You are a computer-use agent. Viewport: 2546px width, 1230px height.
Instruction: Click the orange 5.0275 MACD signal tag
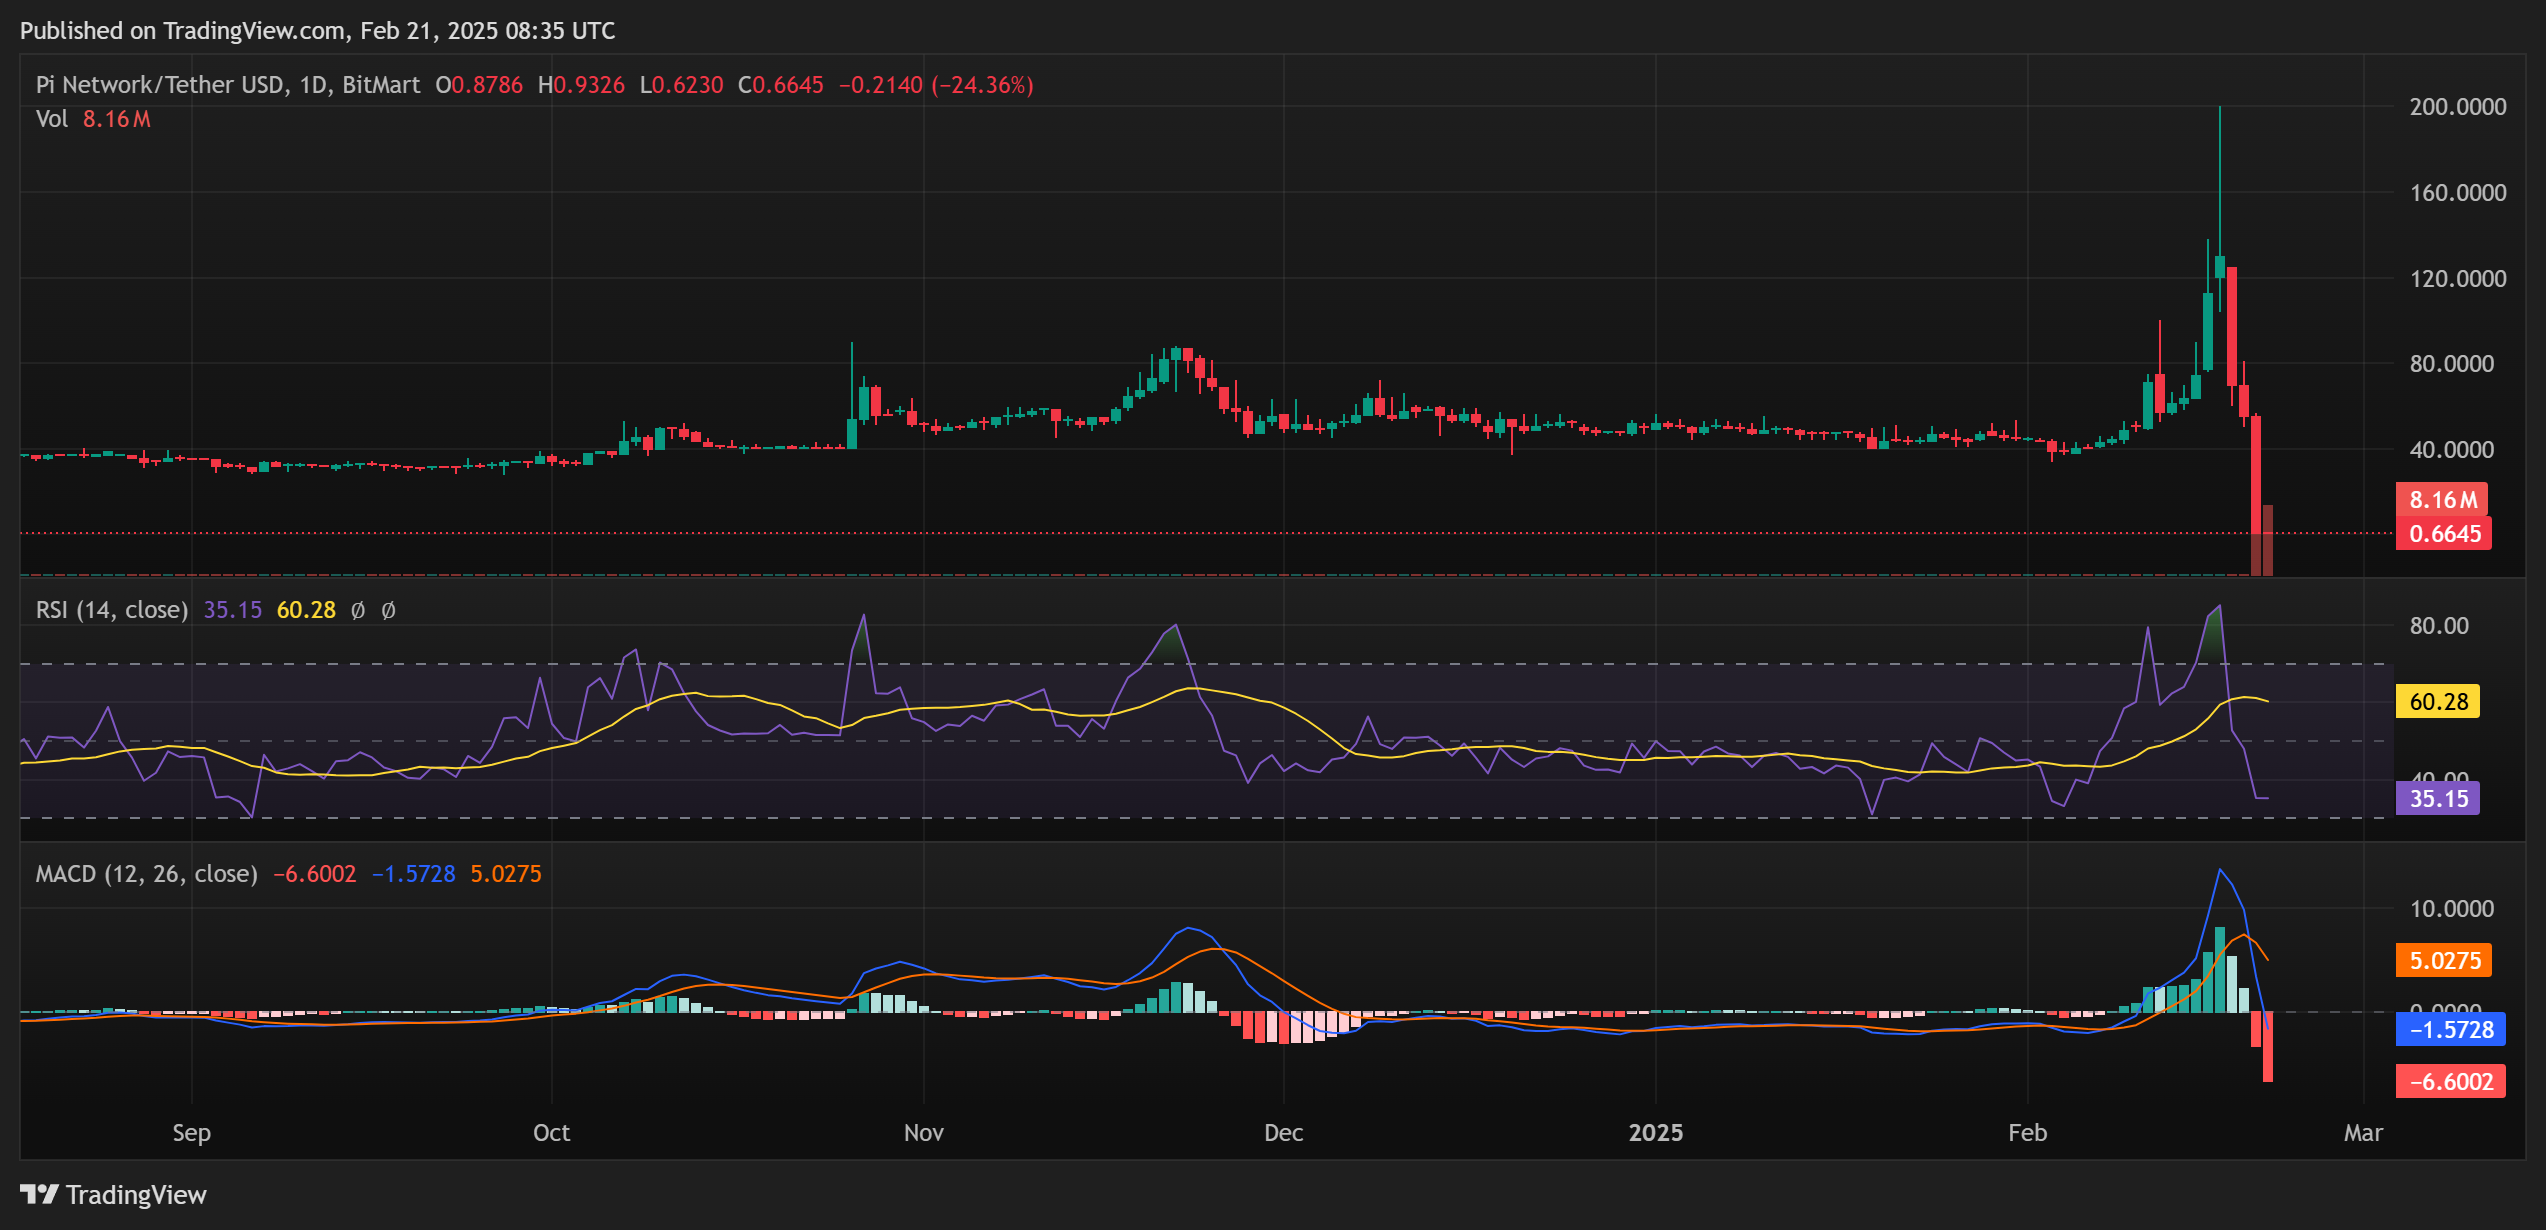(x=2443, y=961)
